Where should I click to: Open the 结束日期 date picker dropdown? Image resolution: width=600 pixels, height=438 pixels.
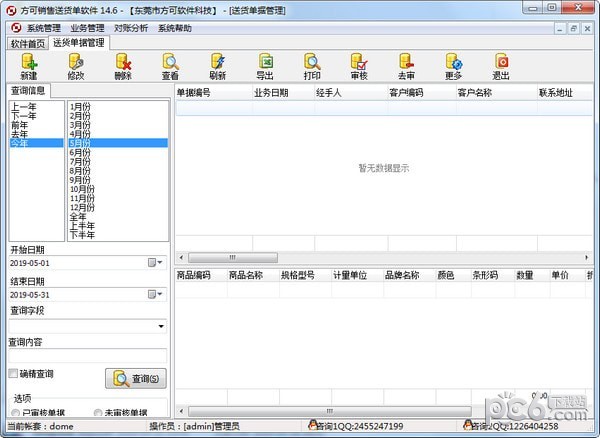tap(155, 295)
